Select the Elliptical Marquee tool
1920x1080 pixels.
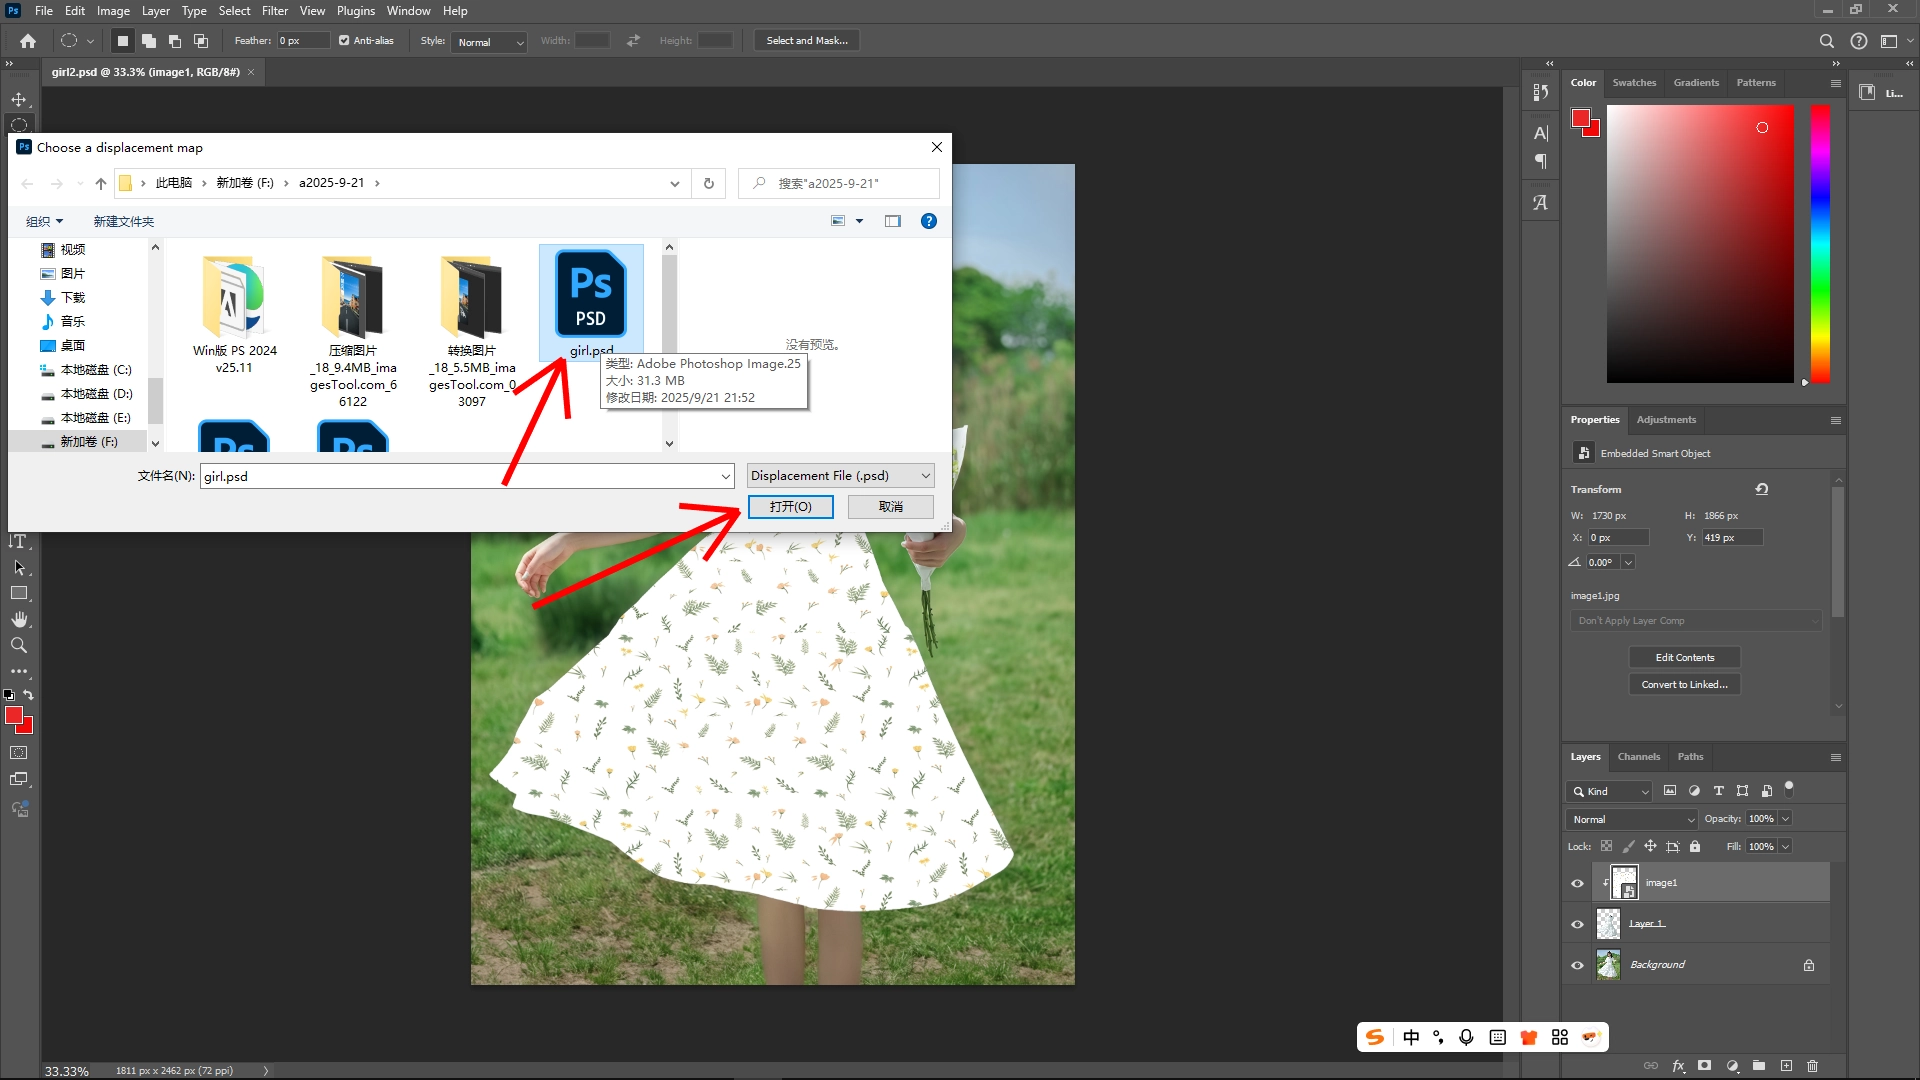coord(19,124)
